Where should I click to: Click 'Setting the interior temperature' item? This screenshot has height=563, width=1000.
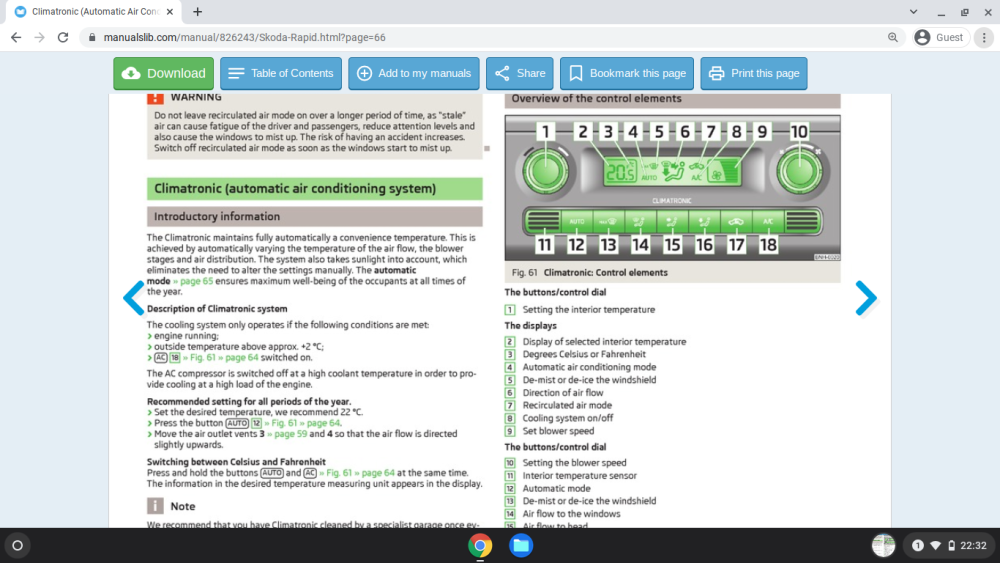(x=589, y=310)
